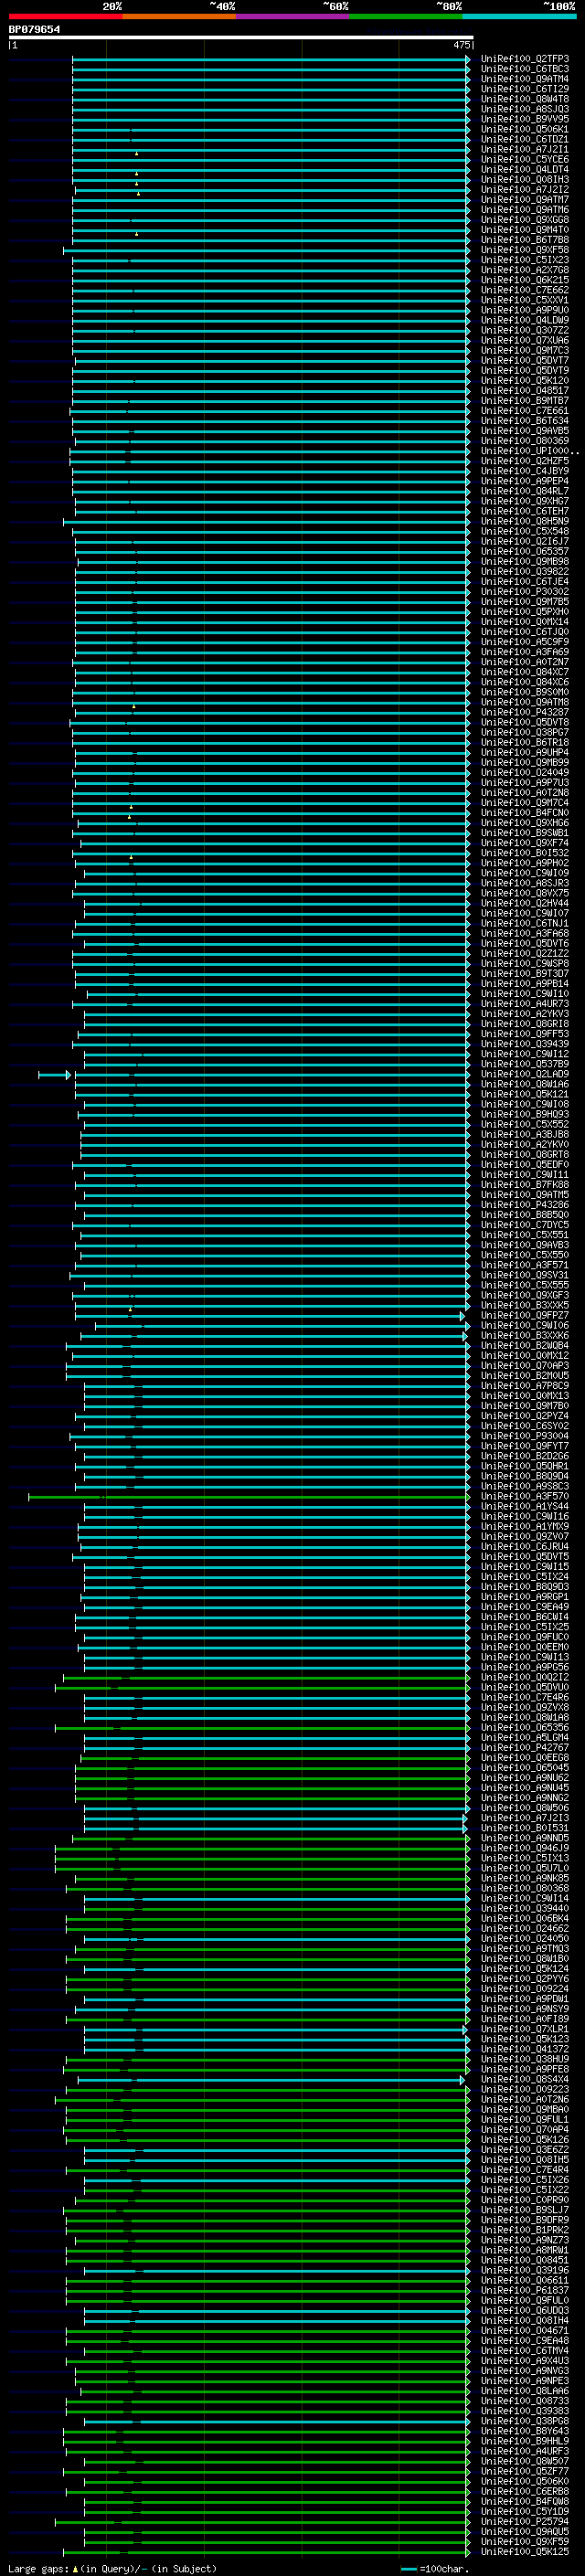Select hit label UniRef100_Q8LAA6
585x2576 pixels.
coord(524,2391)
